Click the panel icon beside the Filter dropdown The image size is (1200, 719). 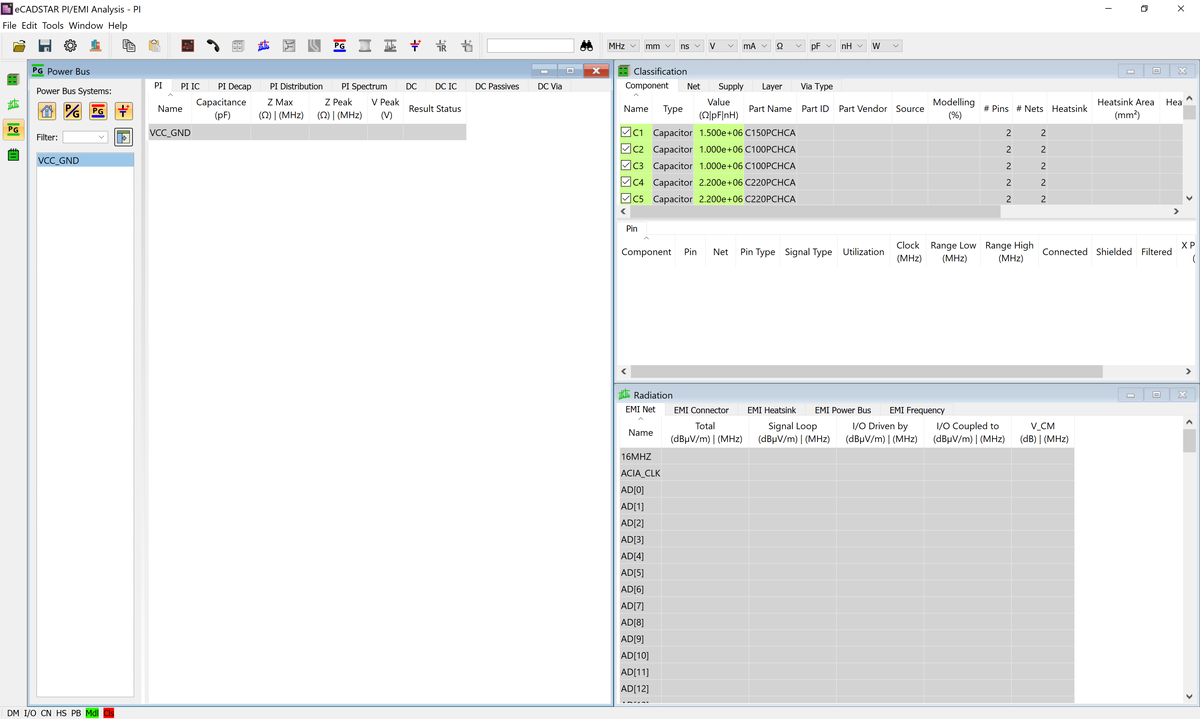[124, 137]
